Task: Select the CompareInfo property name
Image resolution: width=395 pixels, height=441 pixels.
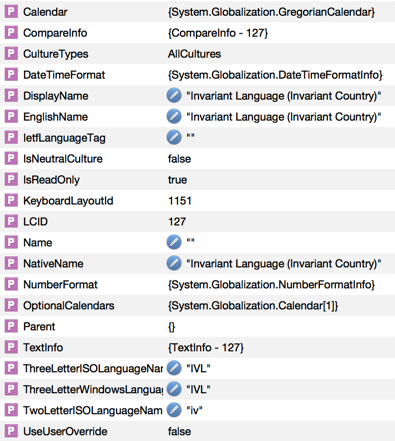Action: [55, 33]
